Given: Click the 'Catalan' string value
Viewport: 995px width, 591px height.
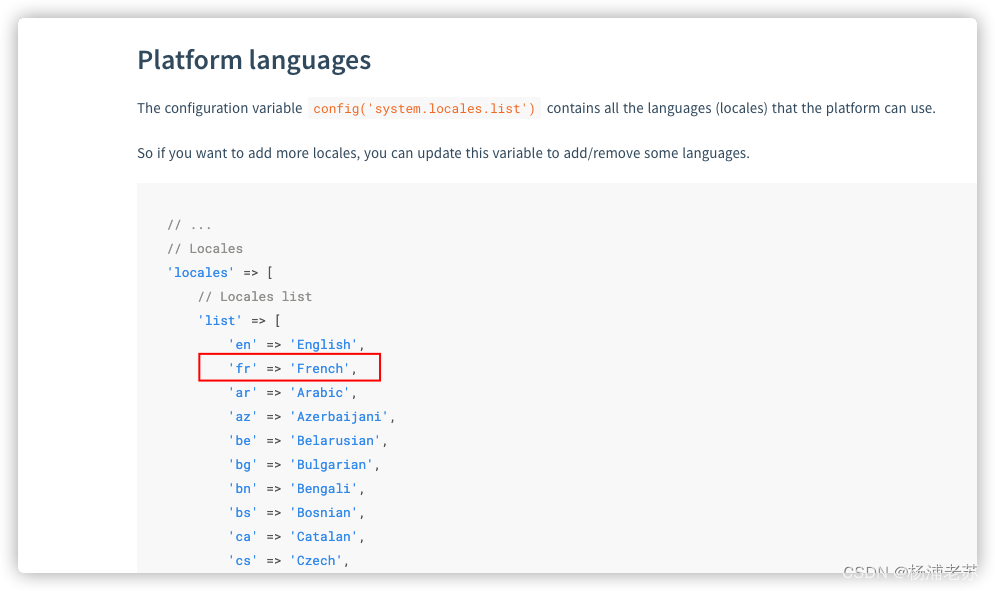Looking at the screenshot, I should [323, 537].
